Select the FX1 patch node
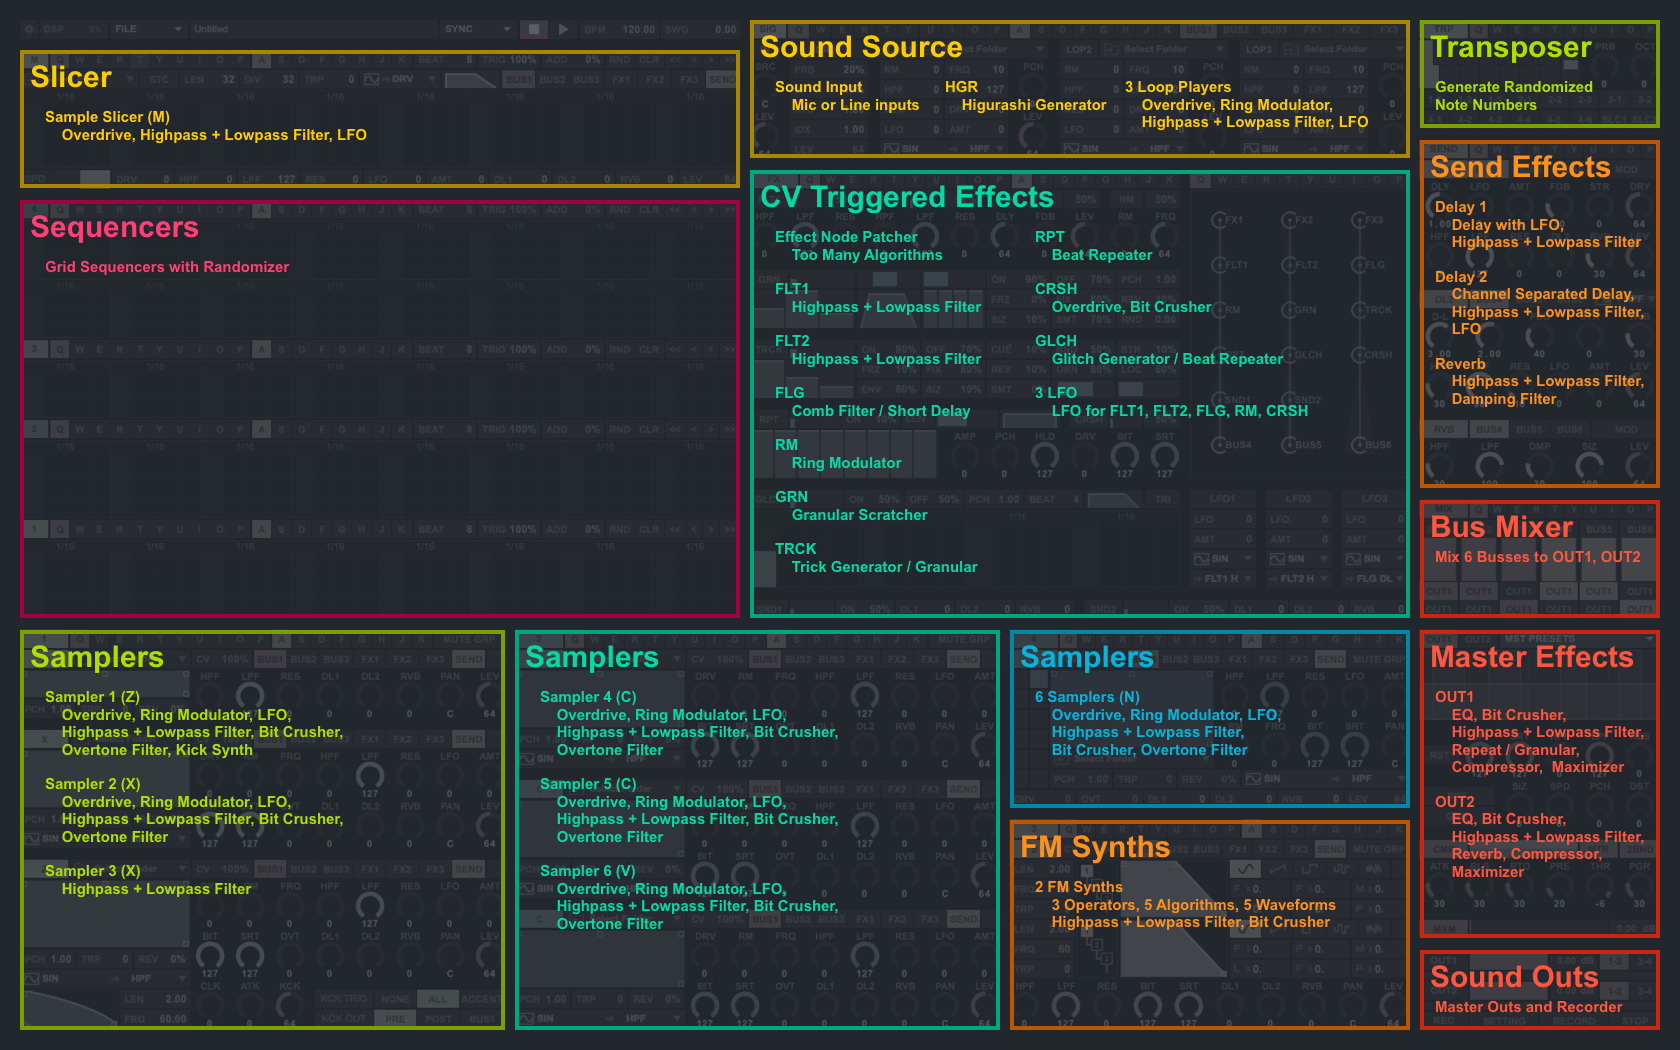The height and width of the screenshot is (1050, 1680). (1219, 220)
